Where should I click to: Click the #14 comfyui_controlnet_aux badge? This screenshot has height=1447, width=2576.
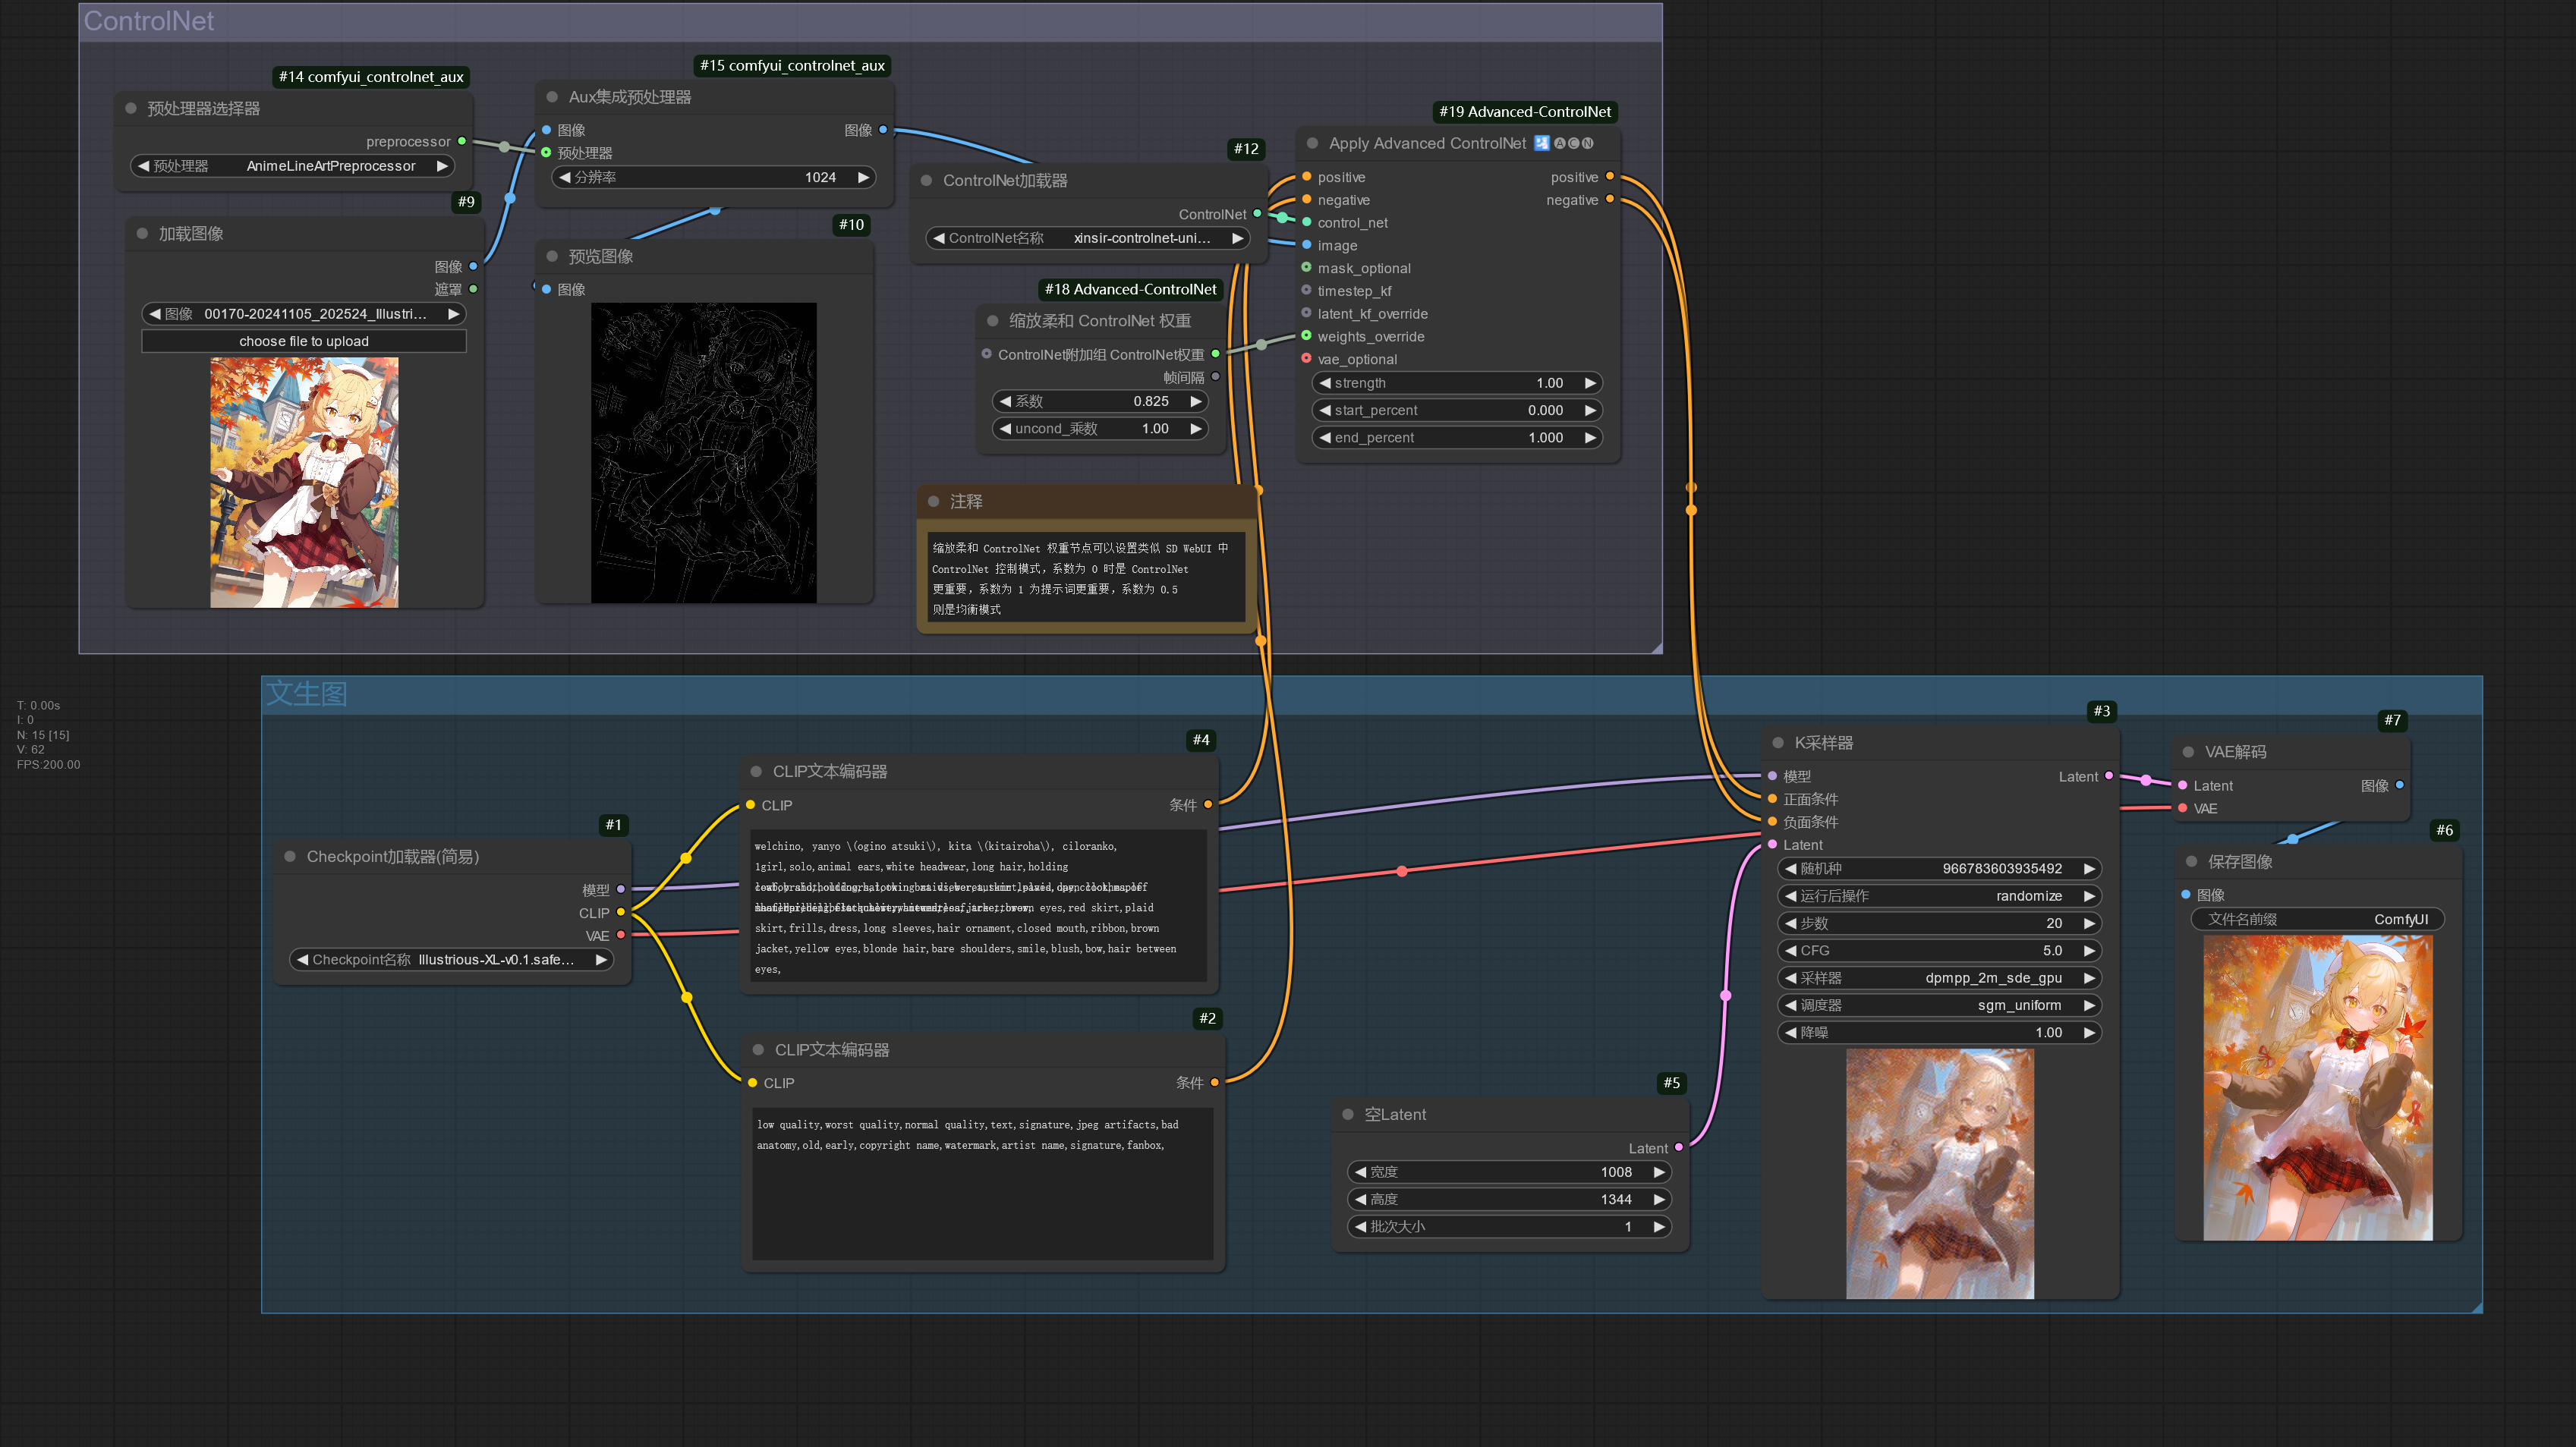(371, 77)
